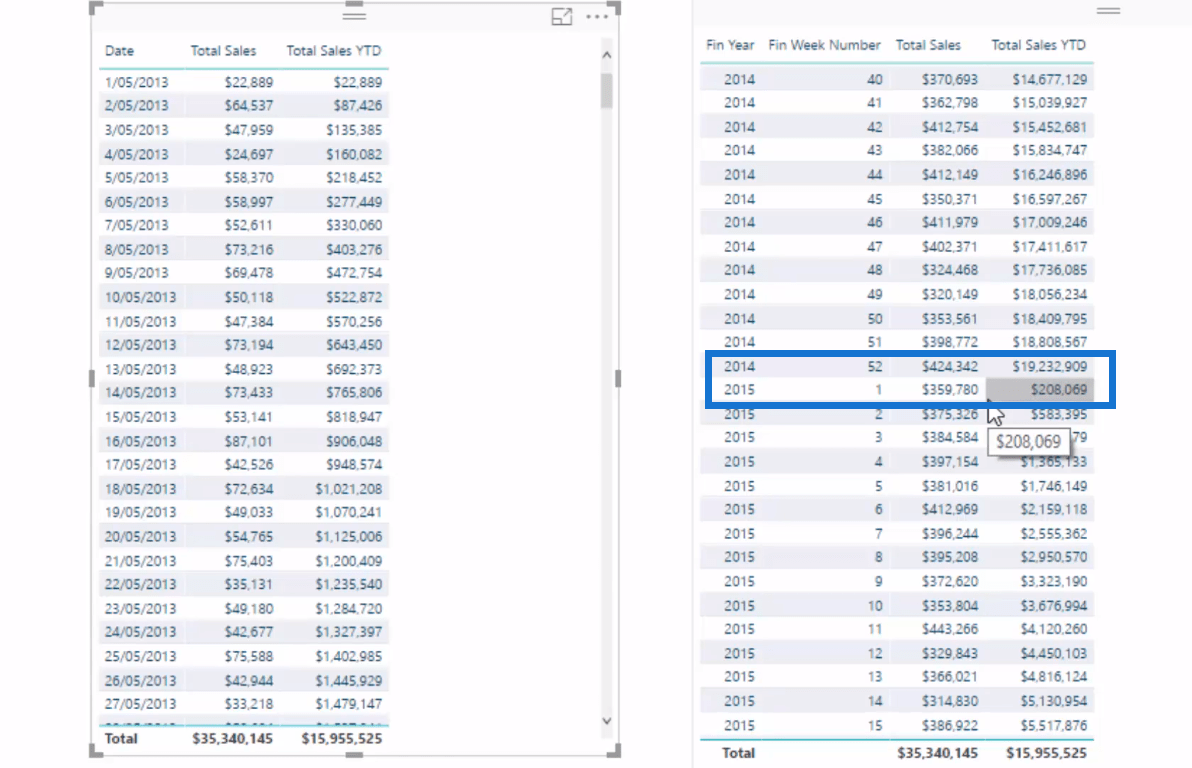Screen dimensions: 1192x768
Task: Click the scroll up arrow of left table
Action: pyautogui.click(x=607, y=55)
